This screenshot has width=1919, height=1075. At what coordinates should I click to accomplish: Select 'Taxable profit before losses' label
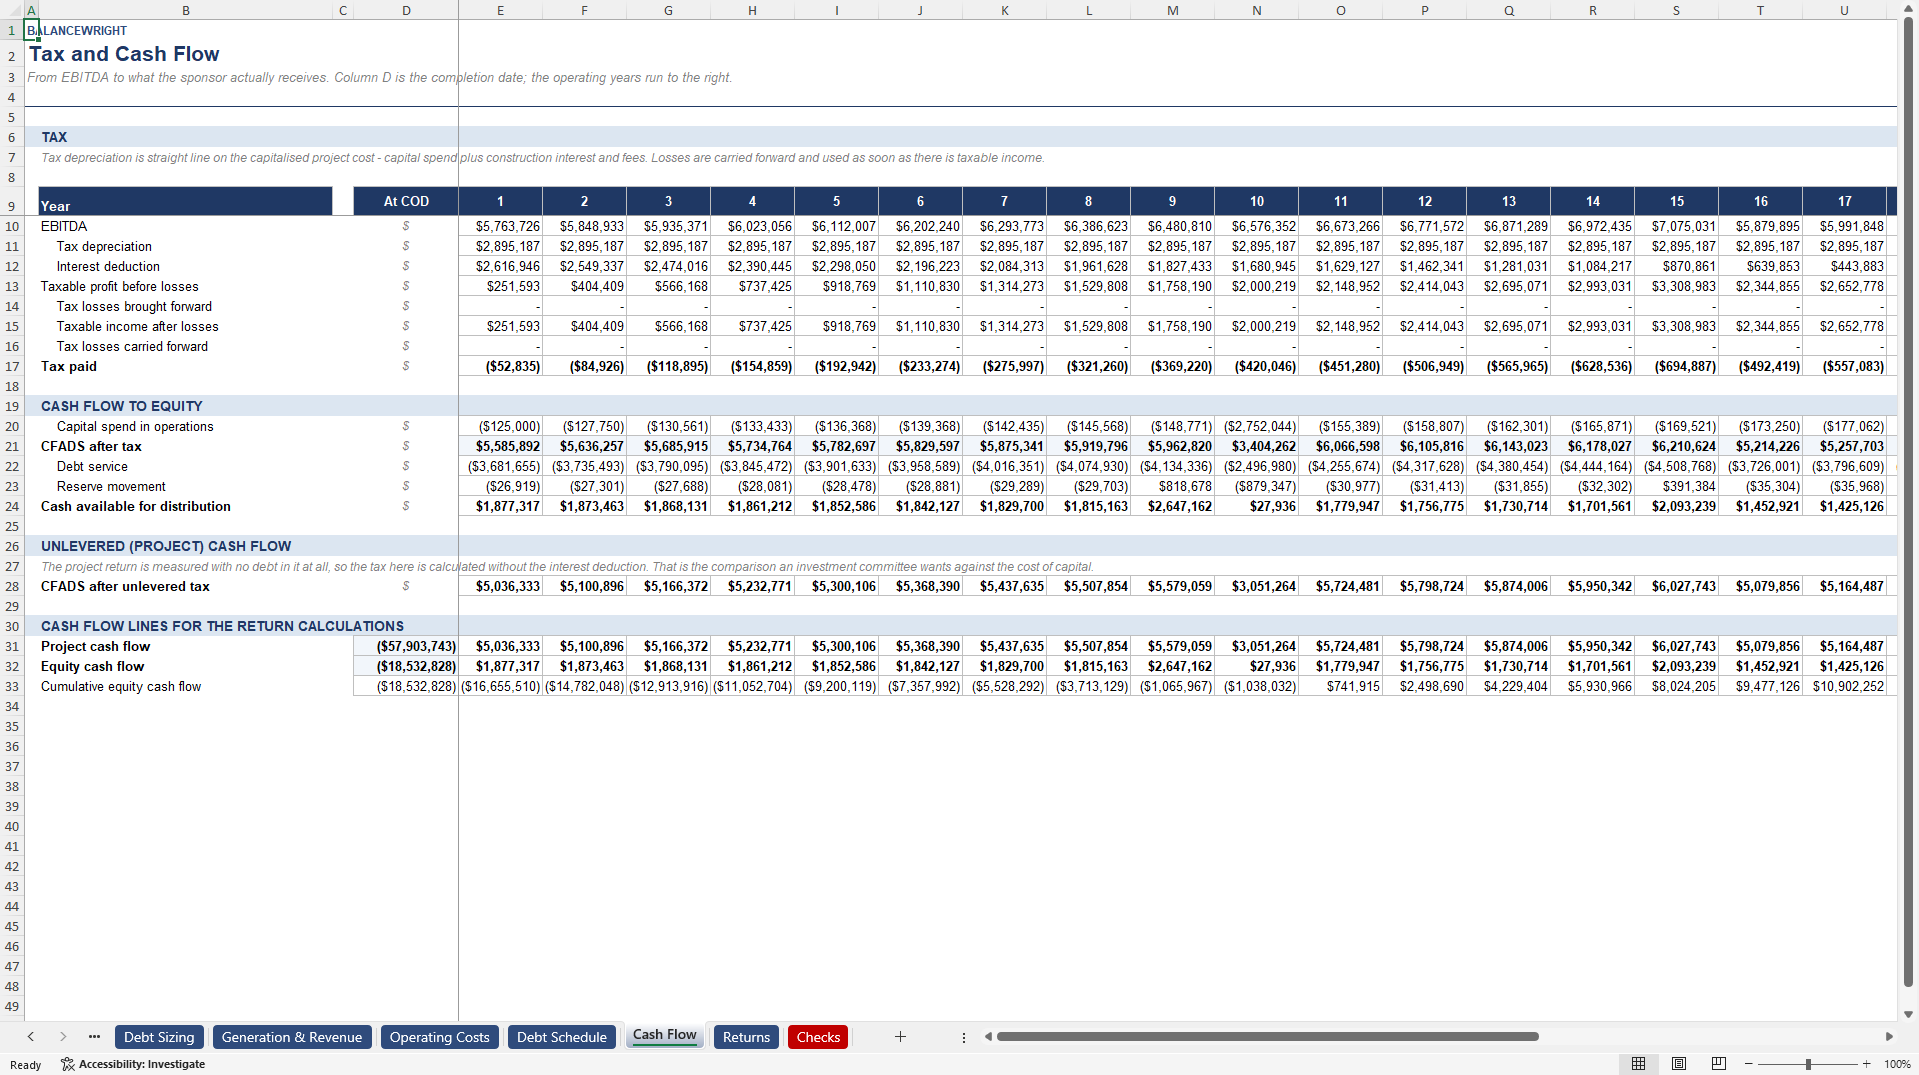coord(120,286)
